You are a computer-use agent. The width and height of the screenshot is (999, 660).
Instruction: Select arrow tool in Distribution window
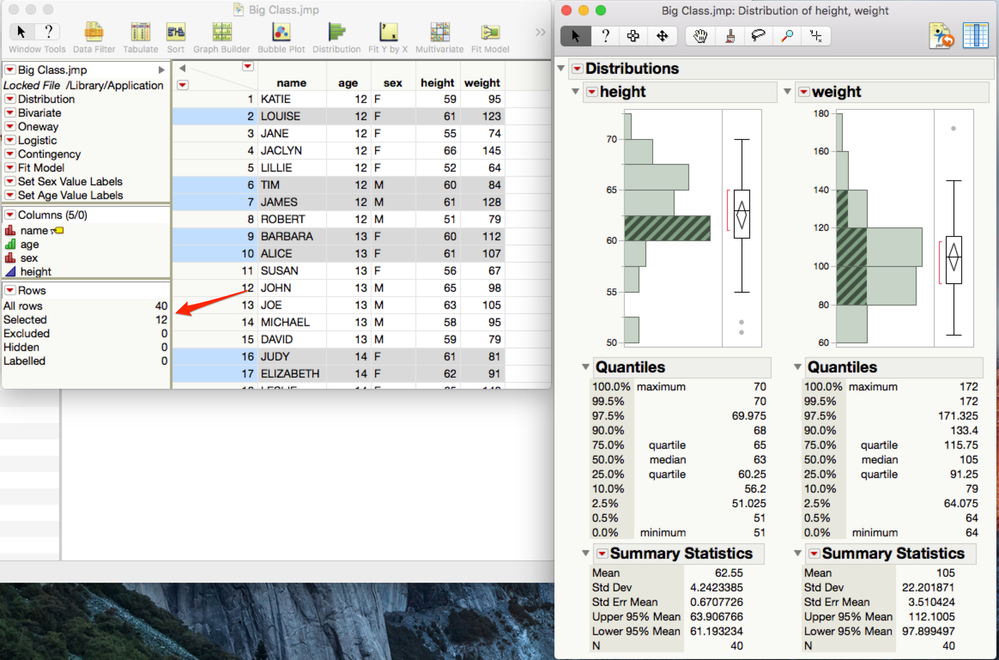pos(575,36)
